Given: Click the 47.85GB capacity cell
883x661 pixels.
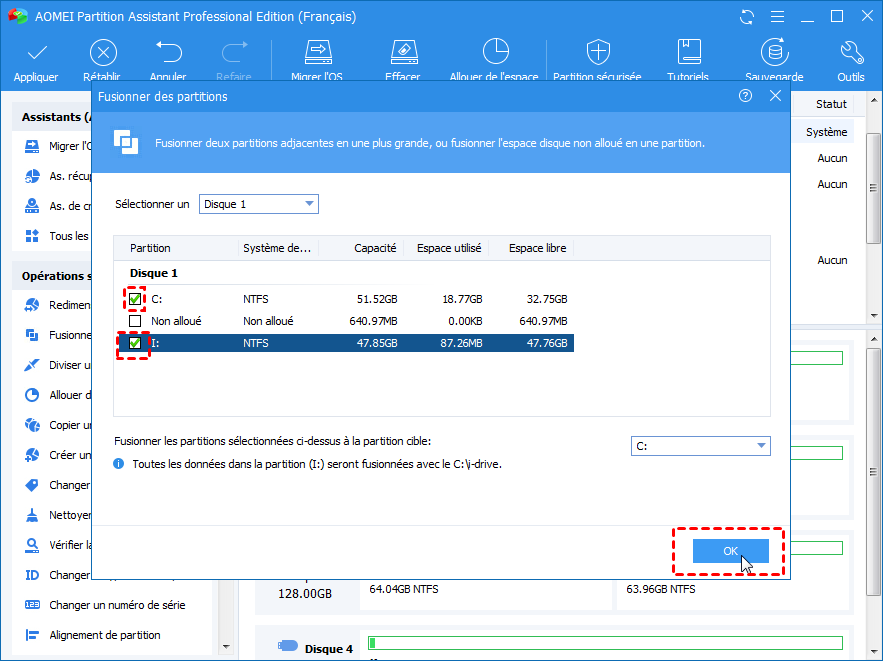Looking at the screenshot, I should tap(377, 343).
